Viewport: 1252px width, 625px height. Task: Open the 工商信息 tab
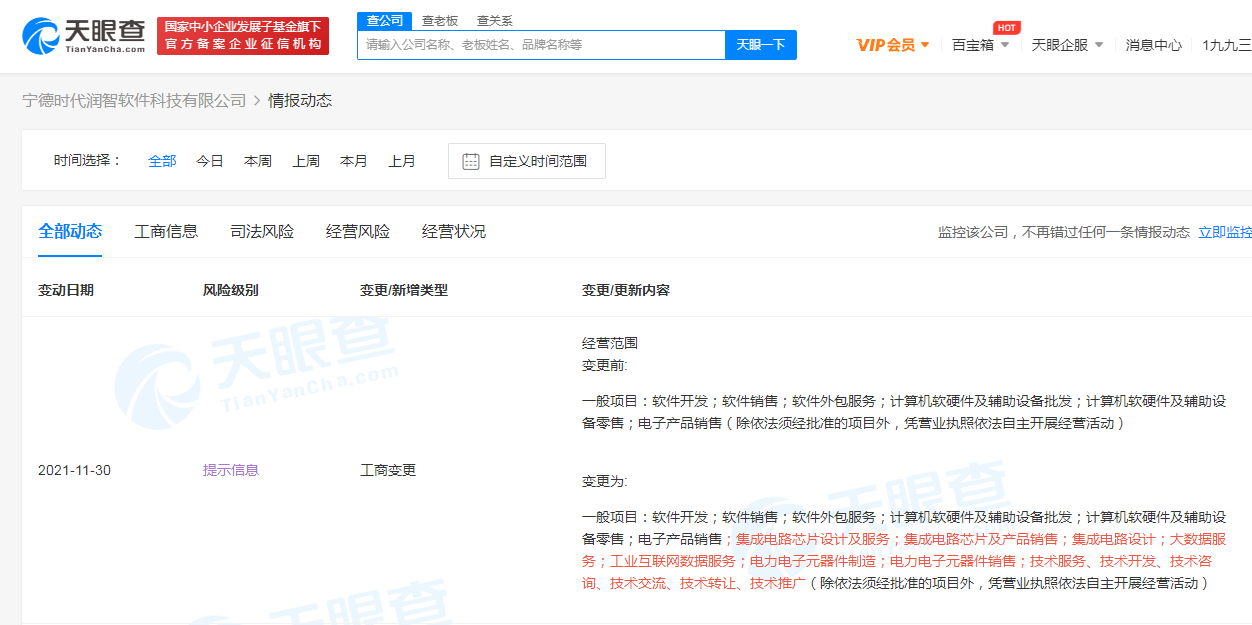coord(166,231)
